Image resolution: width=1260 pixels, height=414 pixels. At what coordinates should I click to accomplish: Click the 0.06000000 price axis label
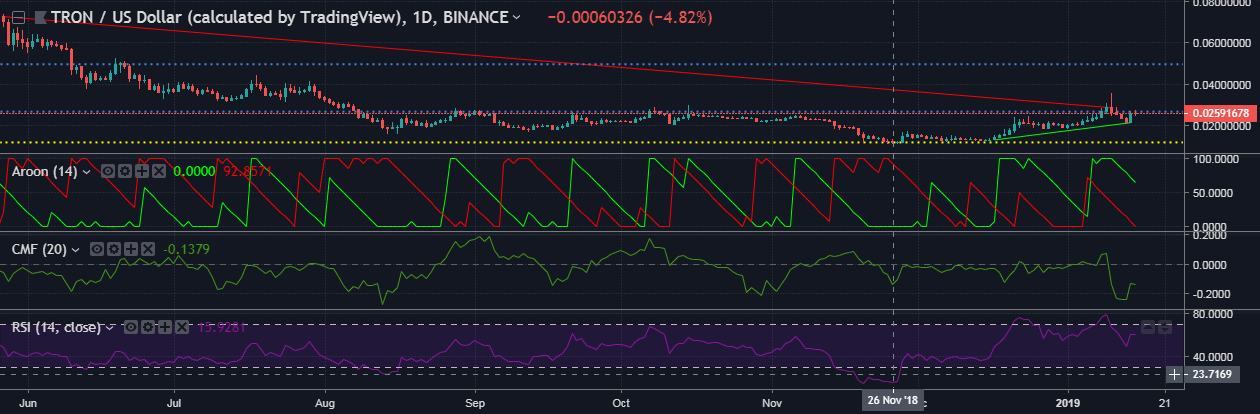click(1219, 43)
